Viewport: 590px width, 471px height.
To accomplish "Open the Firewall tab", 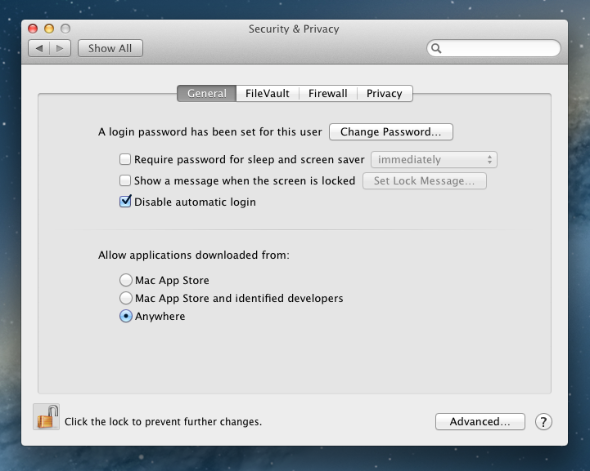I will (x=328, y=93).
